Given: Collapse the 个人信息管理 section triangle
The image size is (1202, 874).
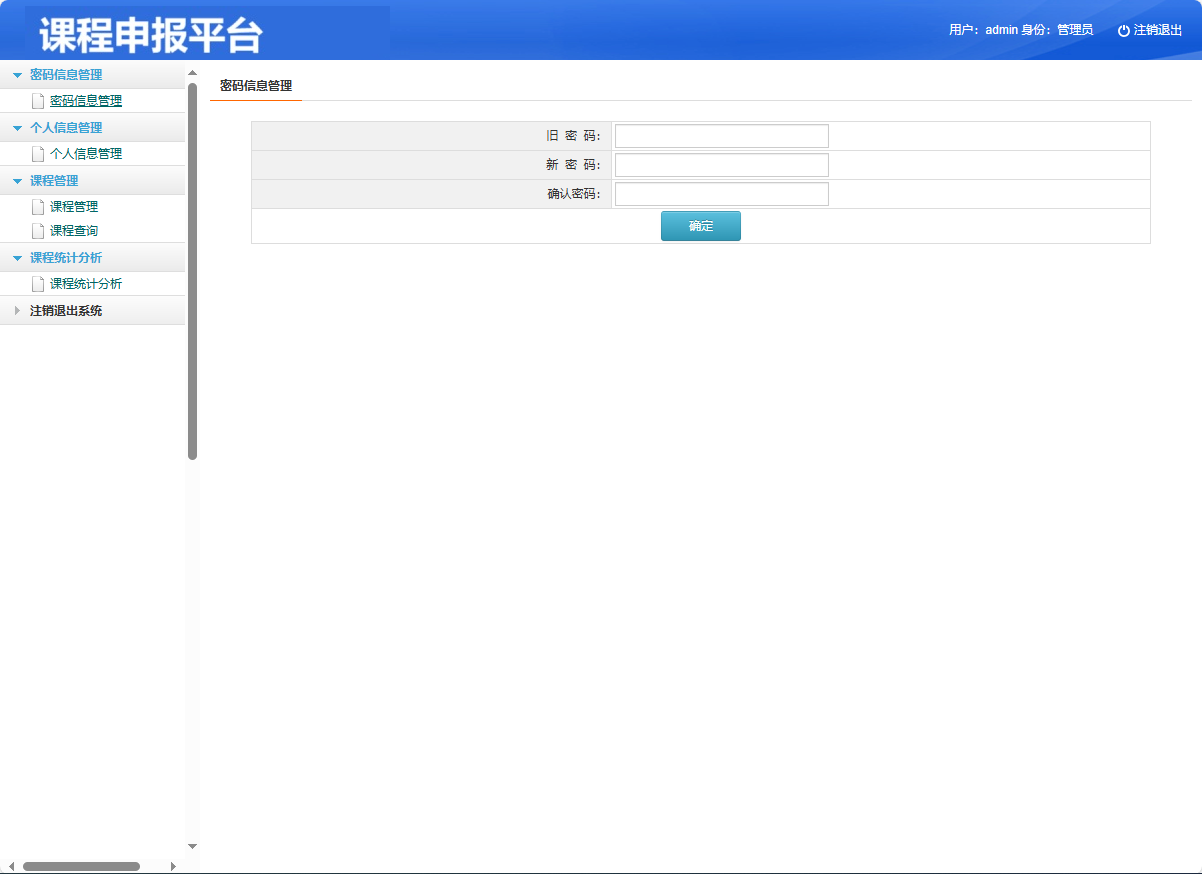Looking at the screenshot, I should click(17, 127).
